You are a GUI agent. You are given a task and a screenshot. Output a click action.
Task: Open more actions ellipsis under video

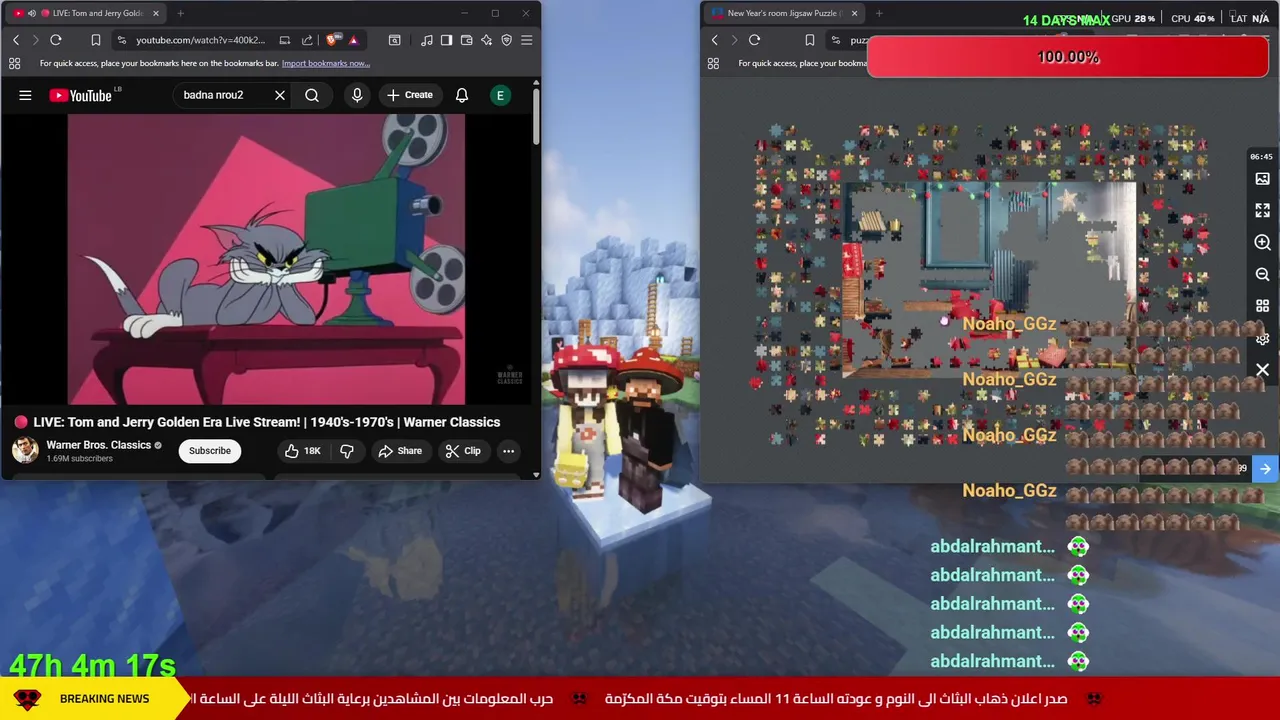pyautogui.click(x=508, y=451)
